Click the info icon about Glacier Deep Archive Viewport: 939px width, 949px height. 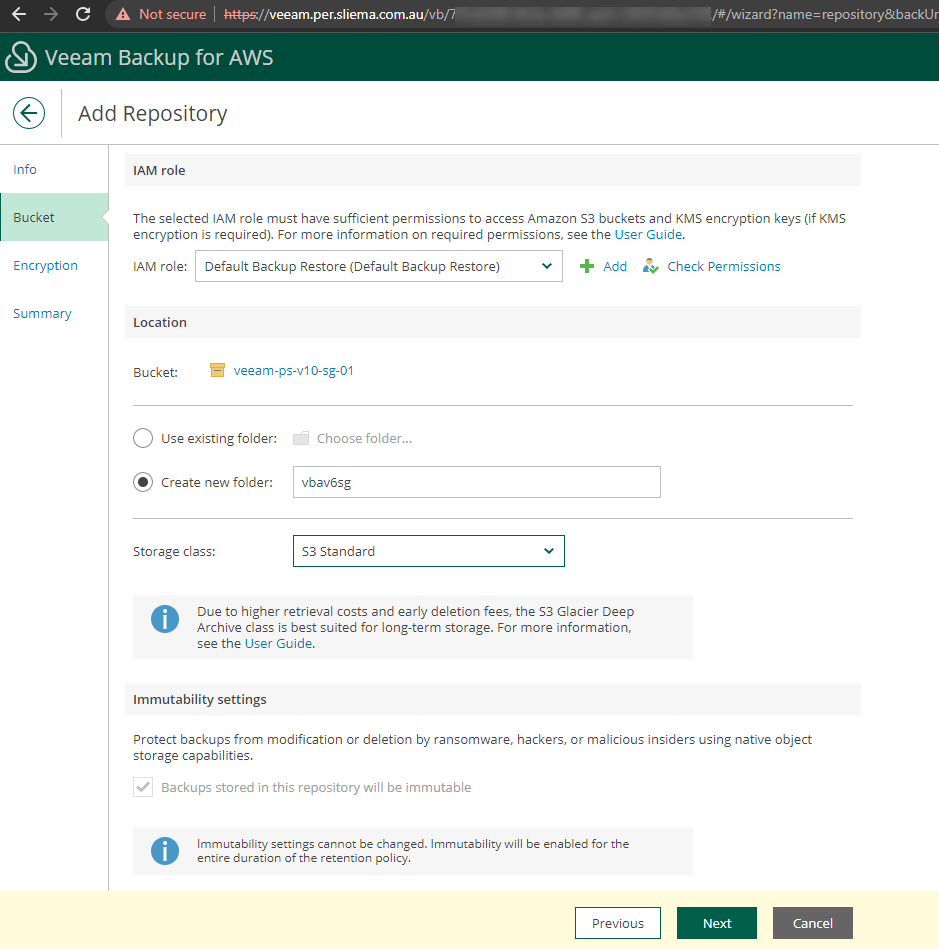[165, 619]
